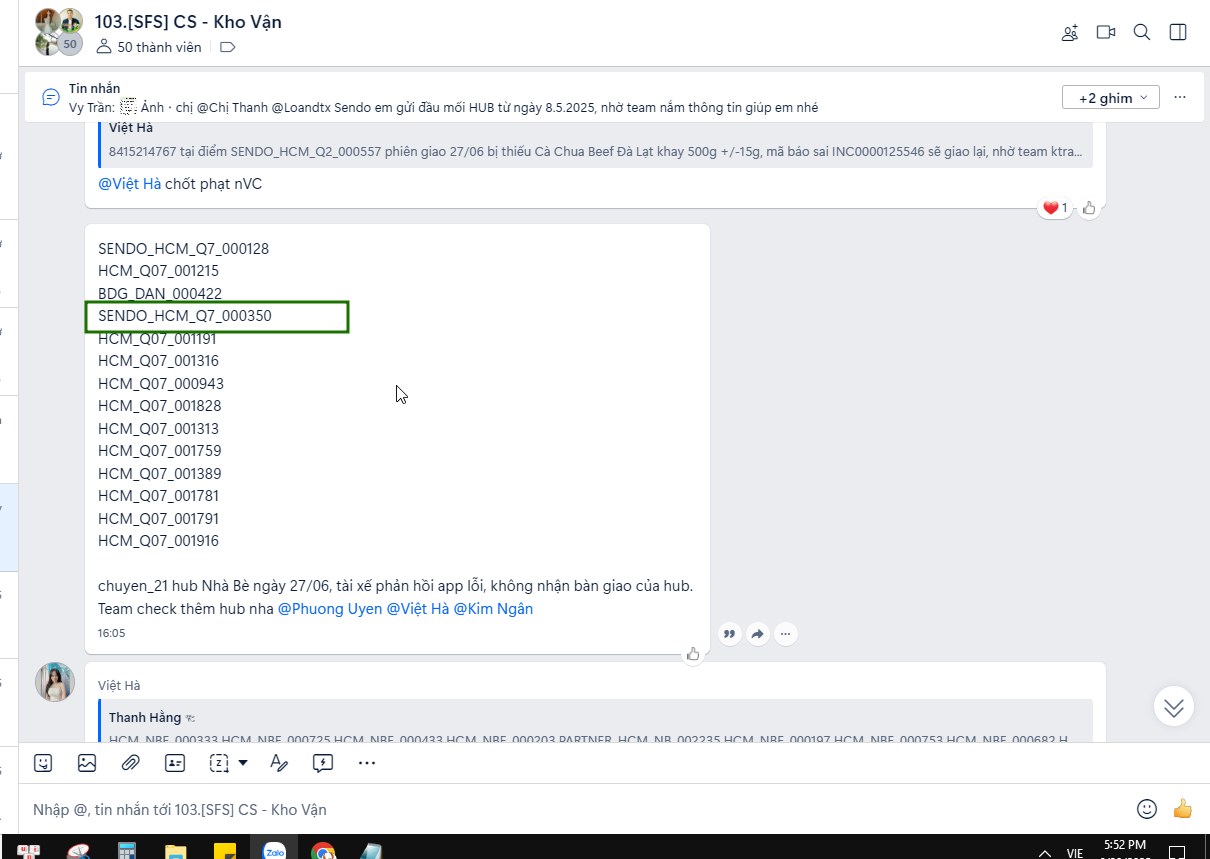Image resolution: width=1210 pixels, height=859 pixels.
Task: Click the text 'HCM_Q07_001781'
Action: pos(158,496)
